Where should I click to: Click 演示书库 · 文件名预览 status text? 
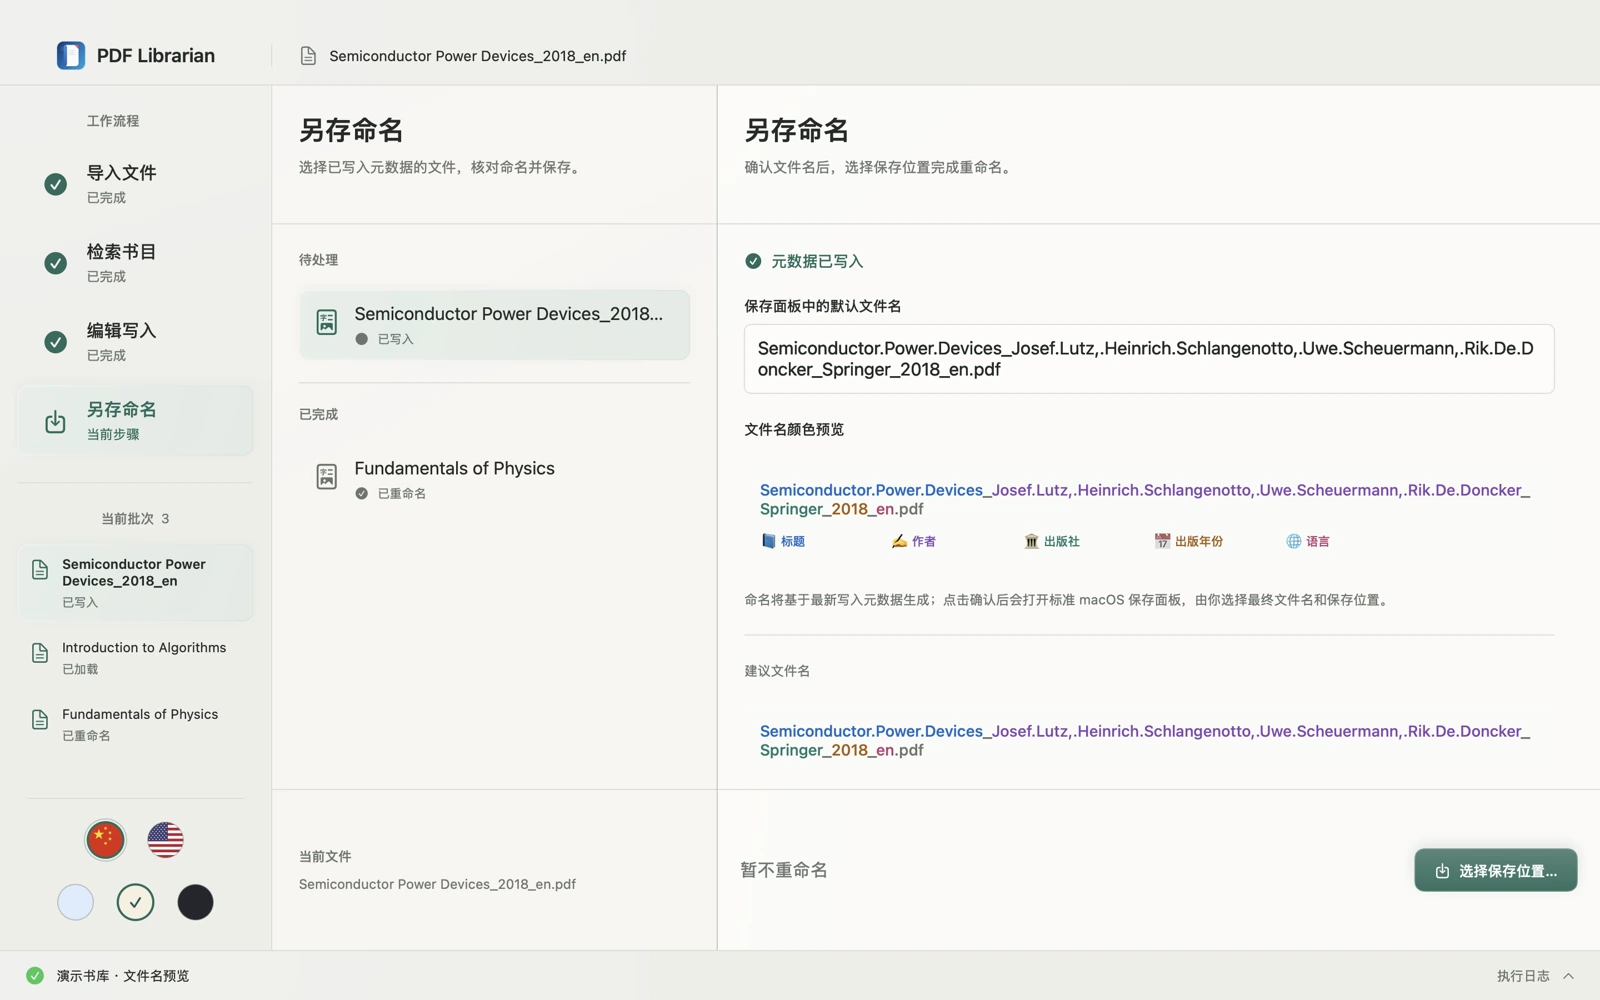pyautogui.click(x=123, y=976)
